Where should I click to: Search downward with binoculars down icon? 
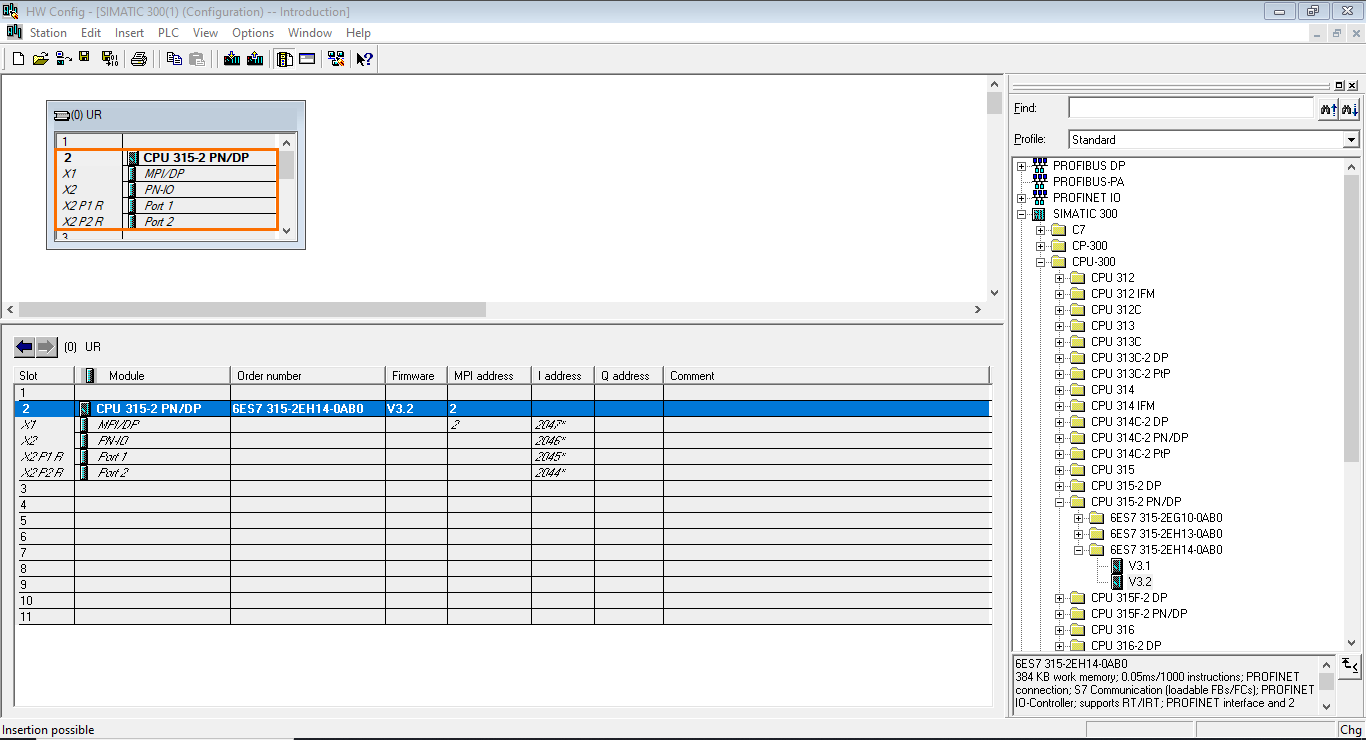[x=1349, y=108]
